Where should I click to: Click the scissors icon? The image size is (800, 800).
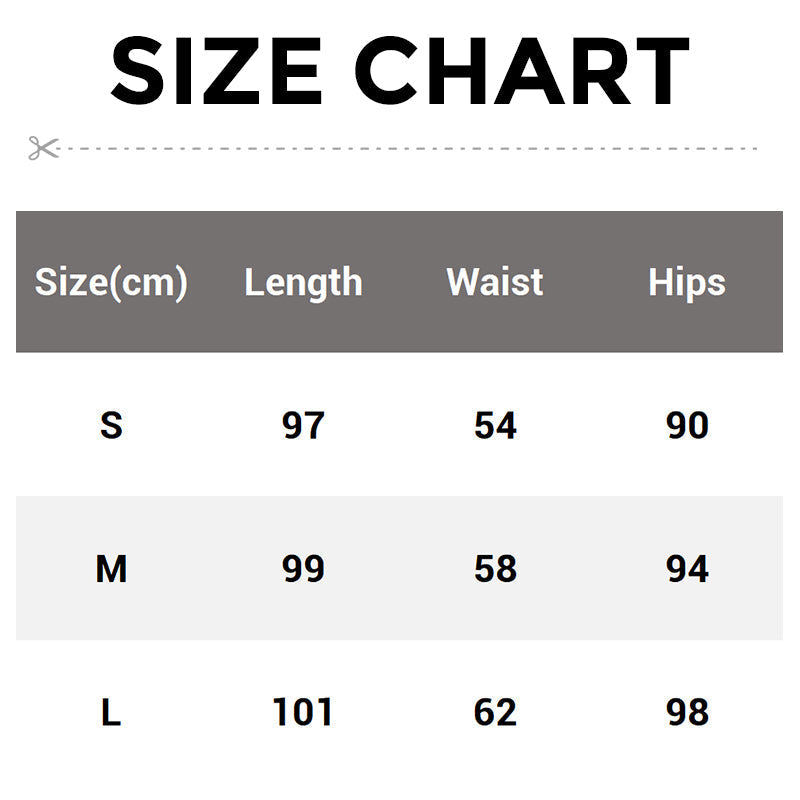pyautogui.click(x=44, y=148)
